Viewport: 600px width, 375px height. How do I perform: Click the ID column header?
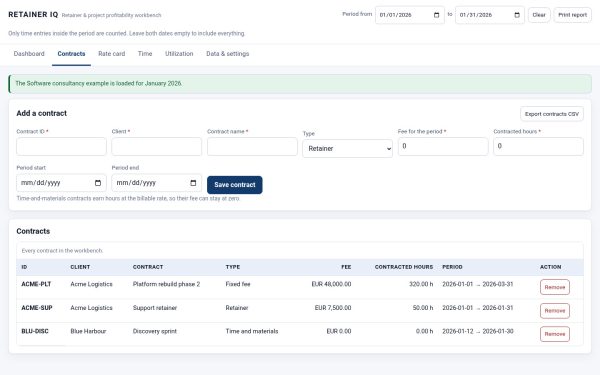point(24,267)
